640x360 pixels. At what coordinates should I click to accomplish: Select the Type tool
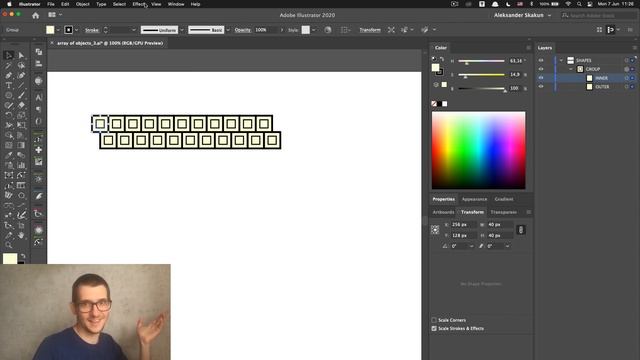9,85
